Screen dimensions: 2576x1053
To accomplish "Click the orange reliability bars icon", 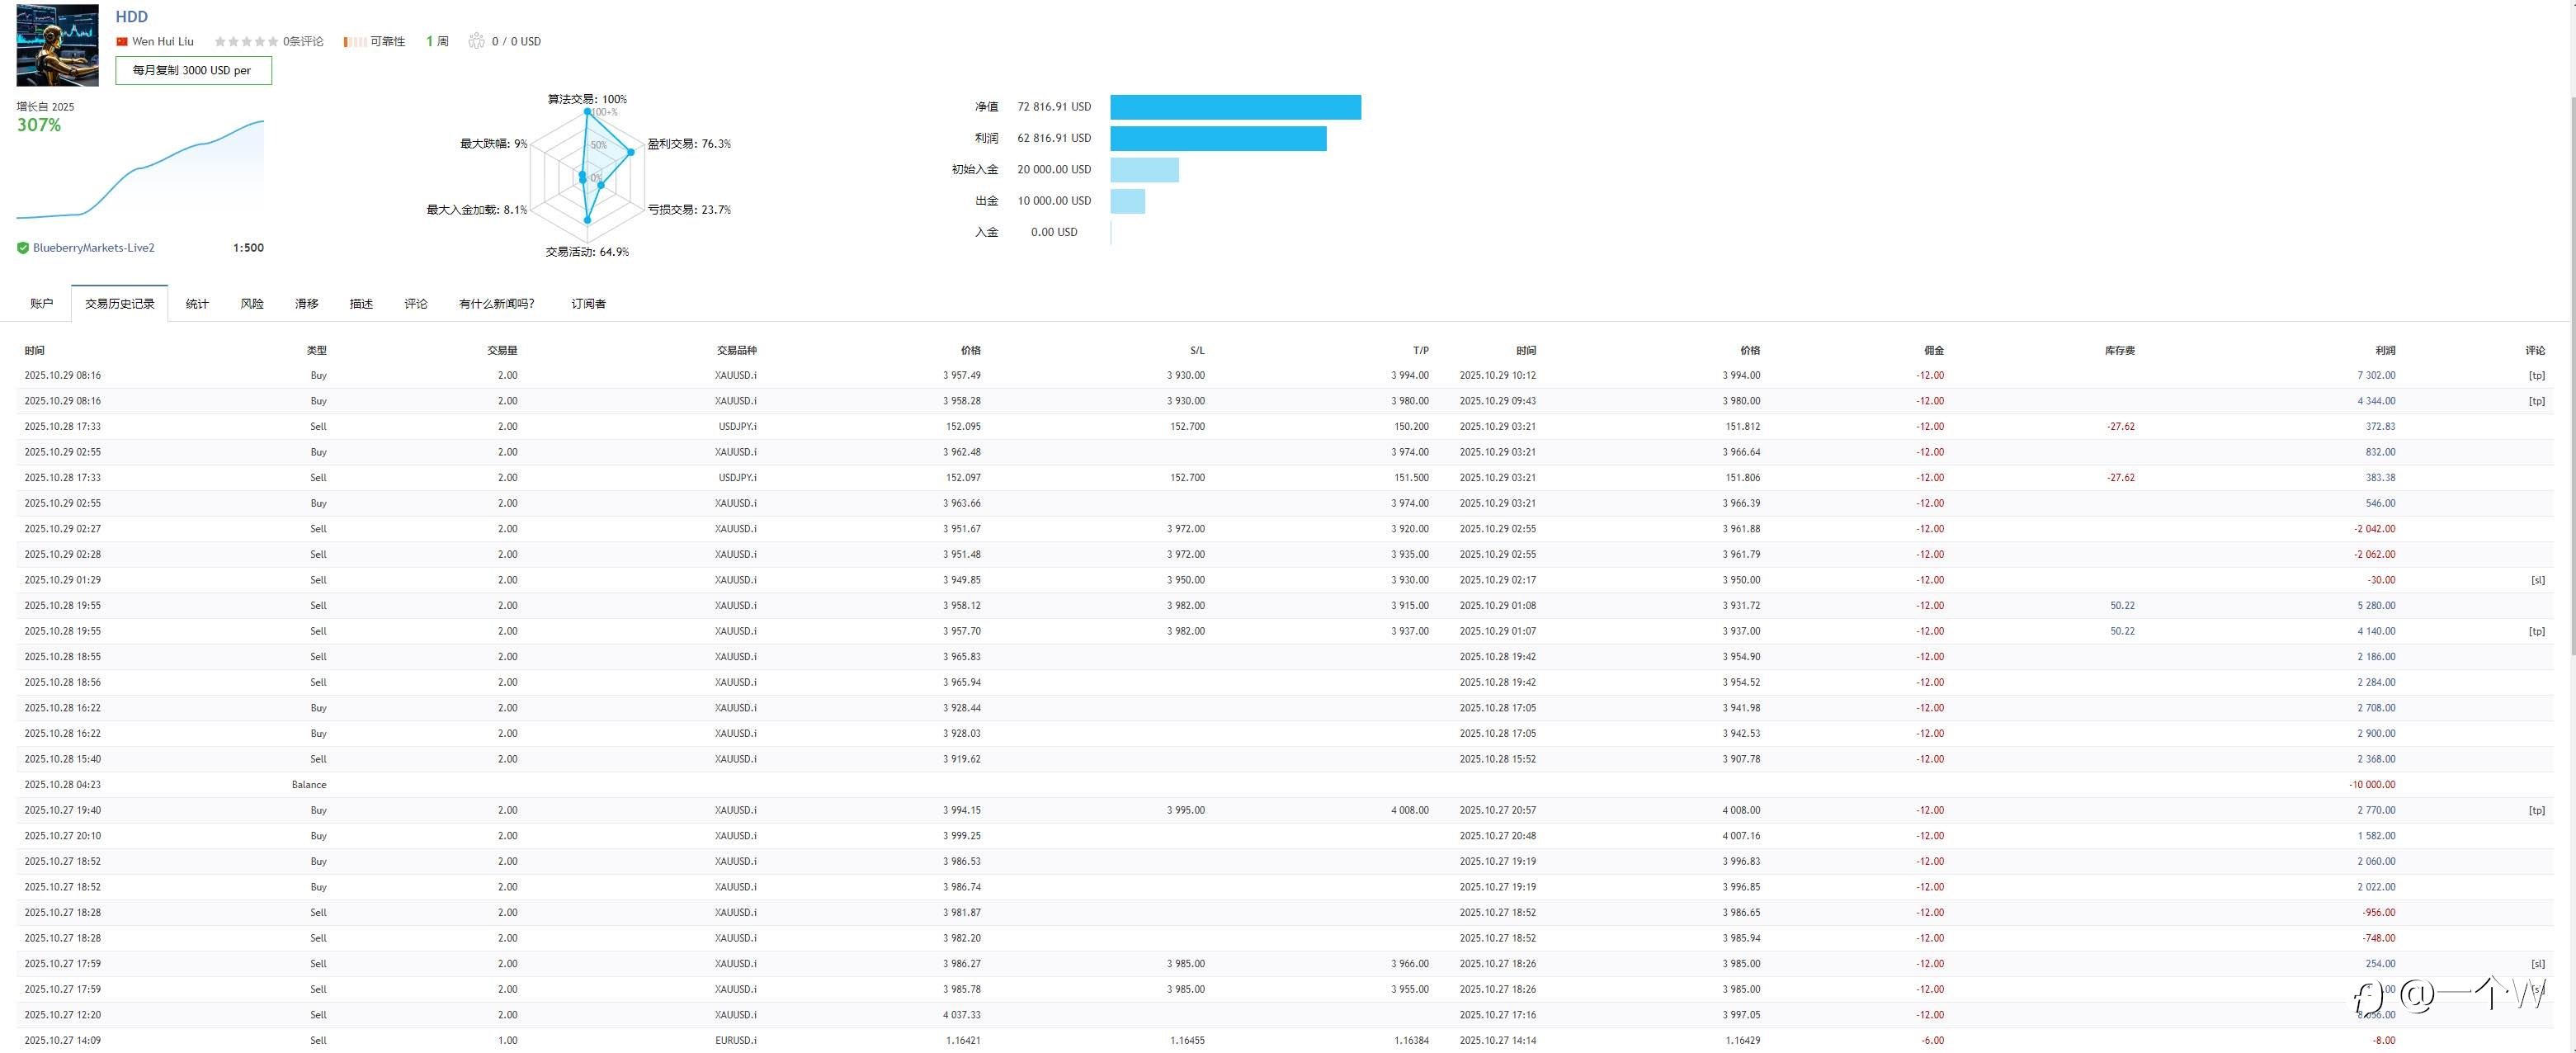I will click(354, 42).
